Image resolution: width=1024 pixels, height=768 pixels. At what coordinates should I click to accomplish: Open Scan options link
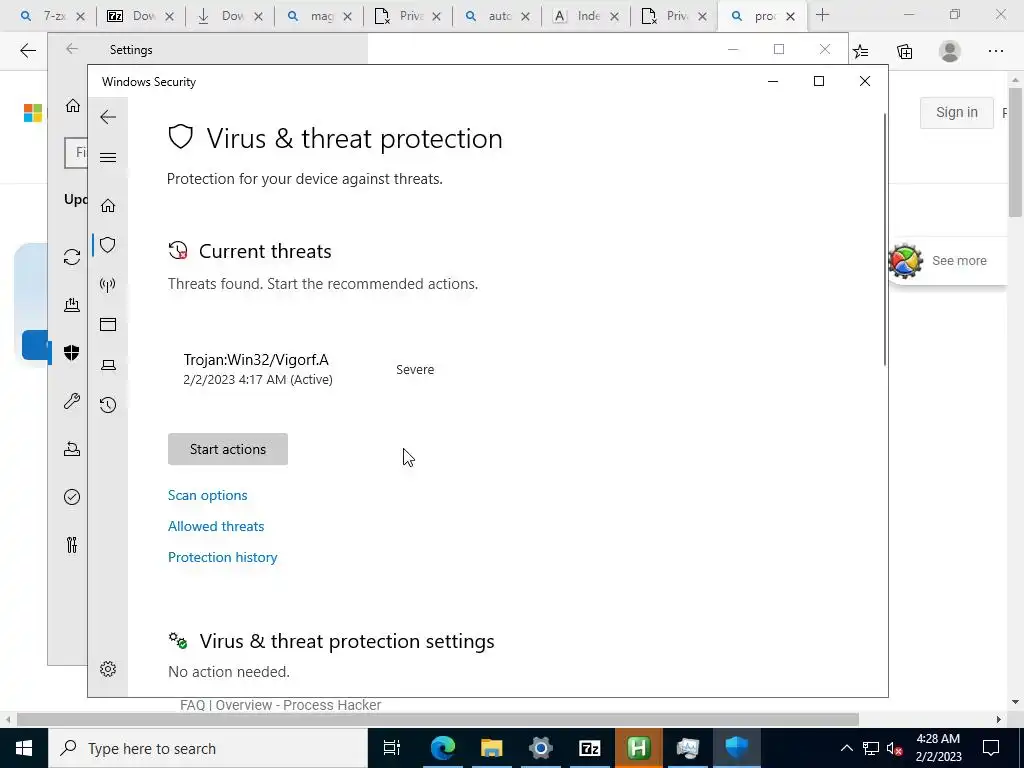point(208,496)
